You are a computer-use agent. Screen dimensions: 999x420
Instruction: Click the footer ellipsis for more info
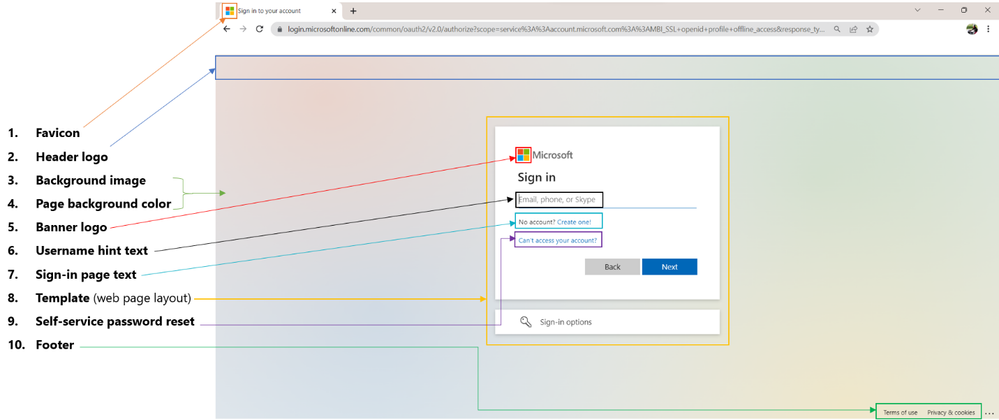point(989,413)
